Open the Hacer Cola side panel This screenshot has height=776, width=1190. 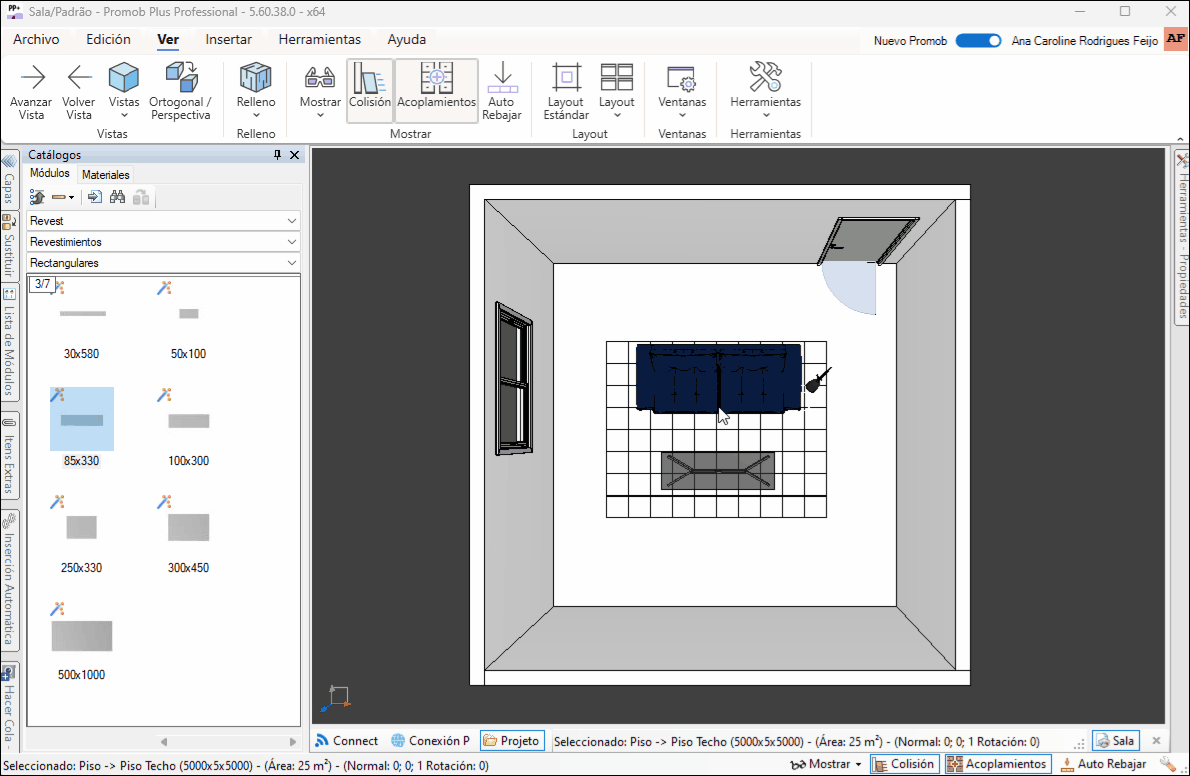(9, 705)
